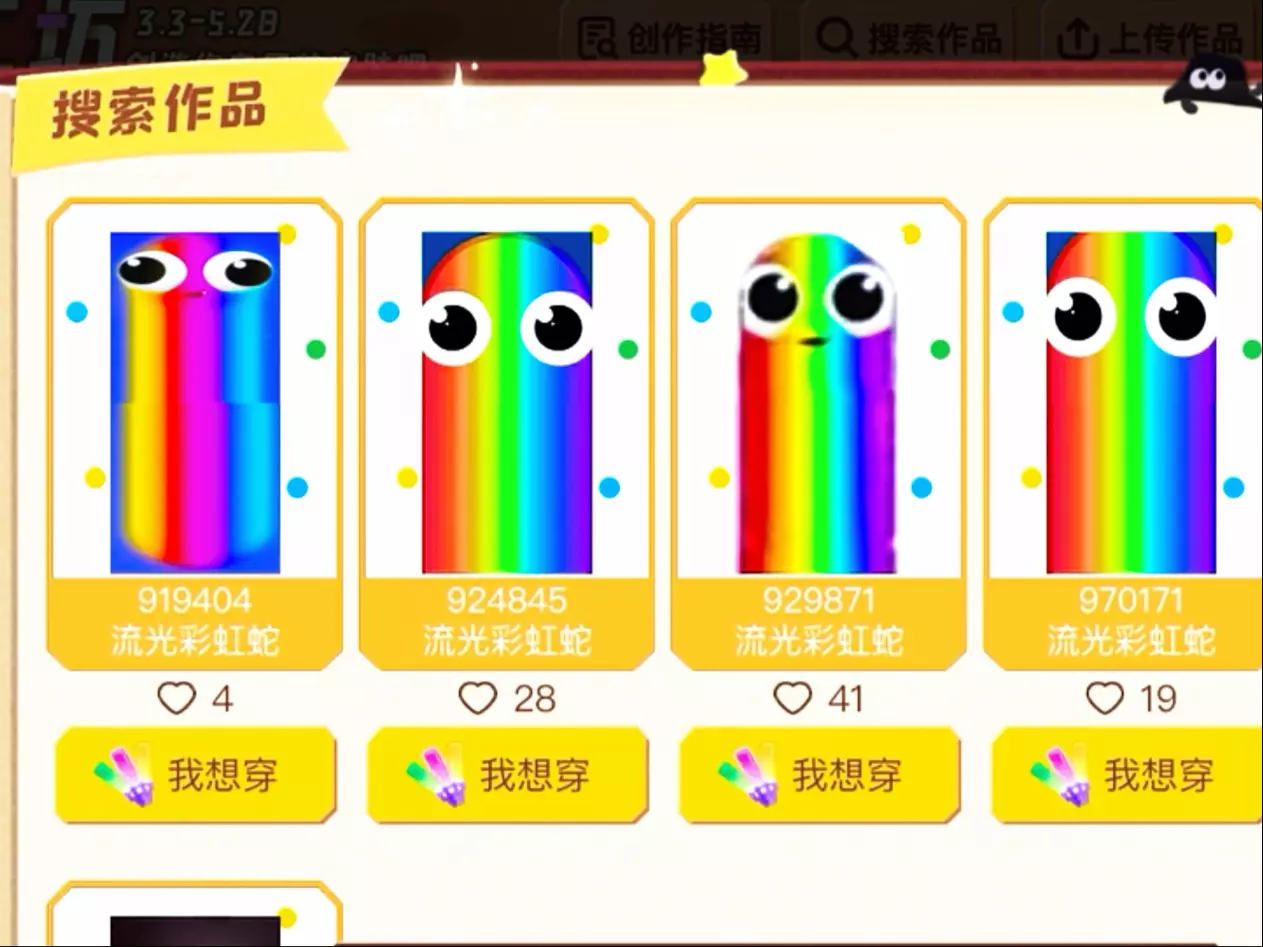Screen dimensions: 1263x947
Task: Click the 流光彩虹蛇 label of skin 929871
Action: click(x=819, y=641)
